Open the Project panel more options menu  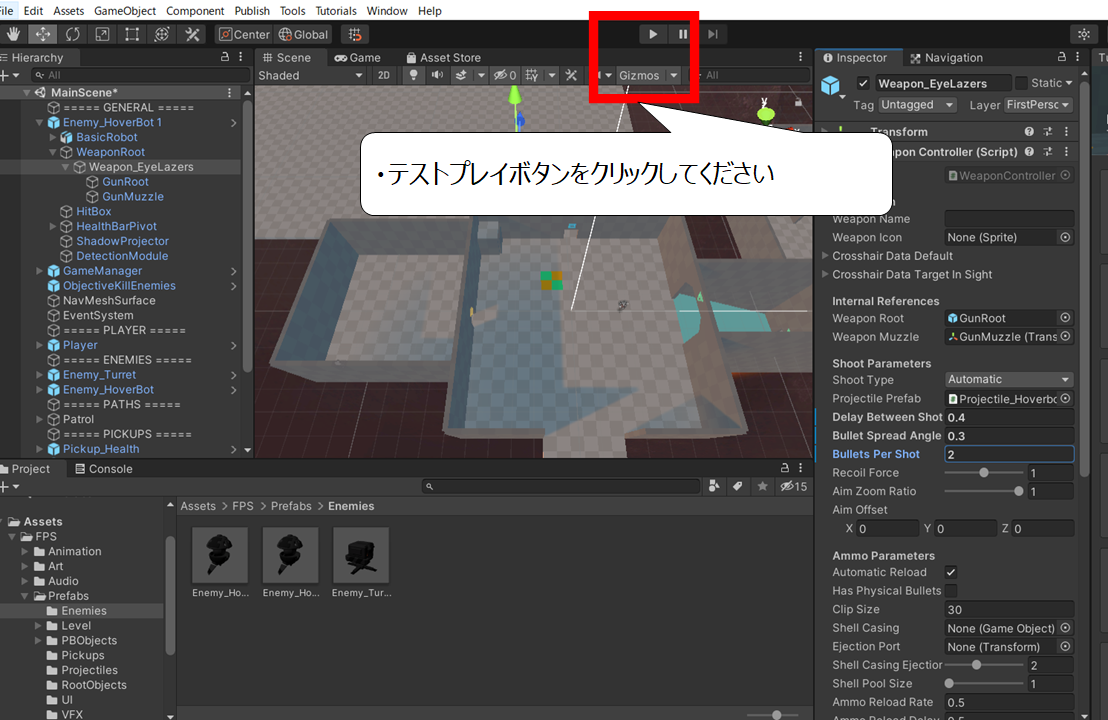pyautogui.click(x=800, y=468)
